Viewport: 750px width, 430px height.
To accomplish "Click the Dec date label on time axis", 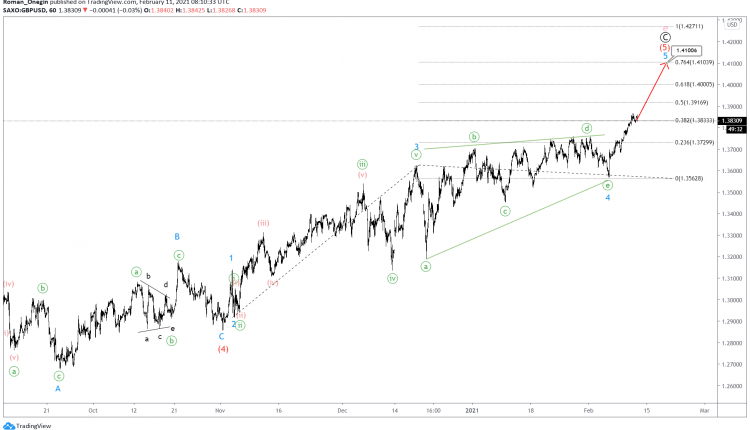I will (342, 410).
